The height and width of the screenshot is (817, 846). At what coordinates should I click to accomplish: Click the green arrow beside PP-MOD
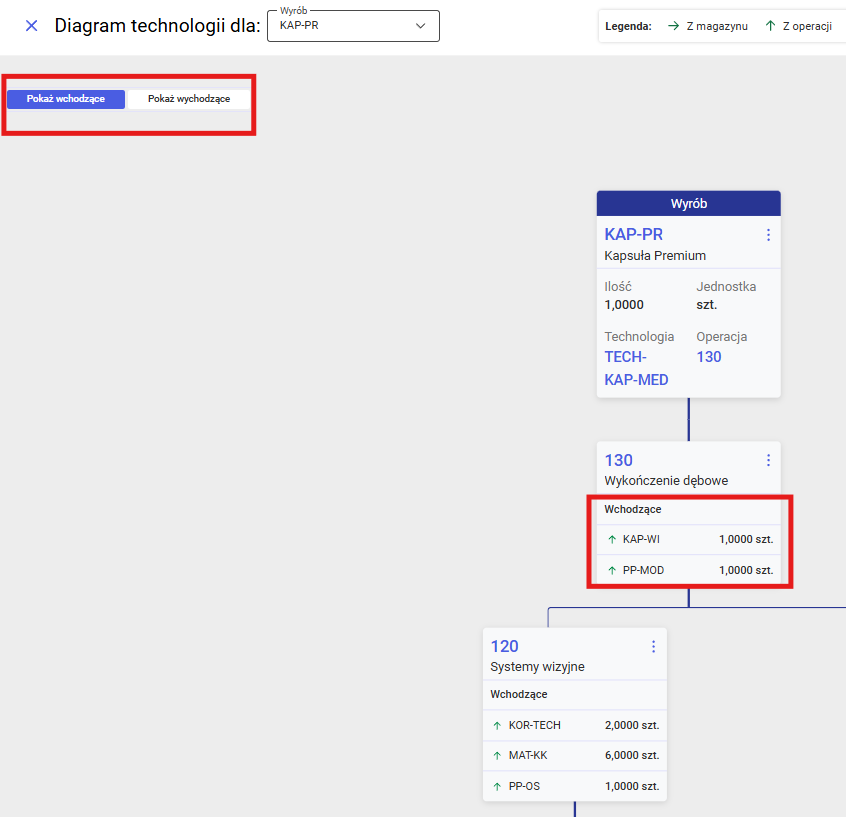612,570
